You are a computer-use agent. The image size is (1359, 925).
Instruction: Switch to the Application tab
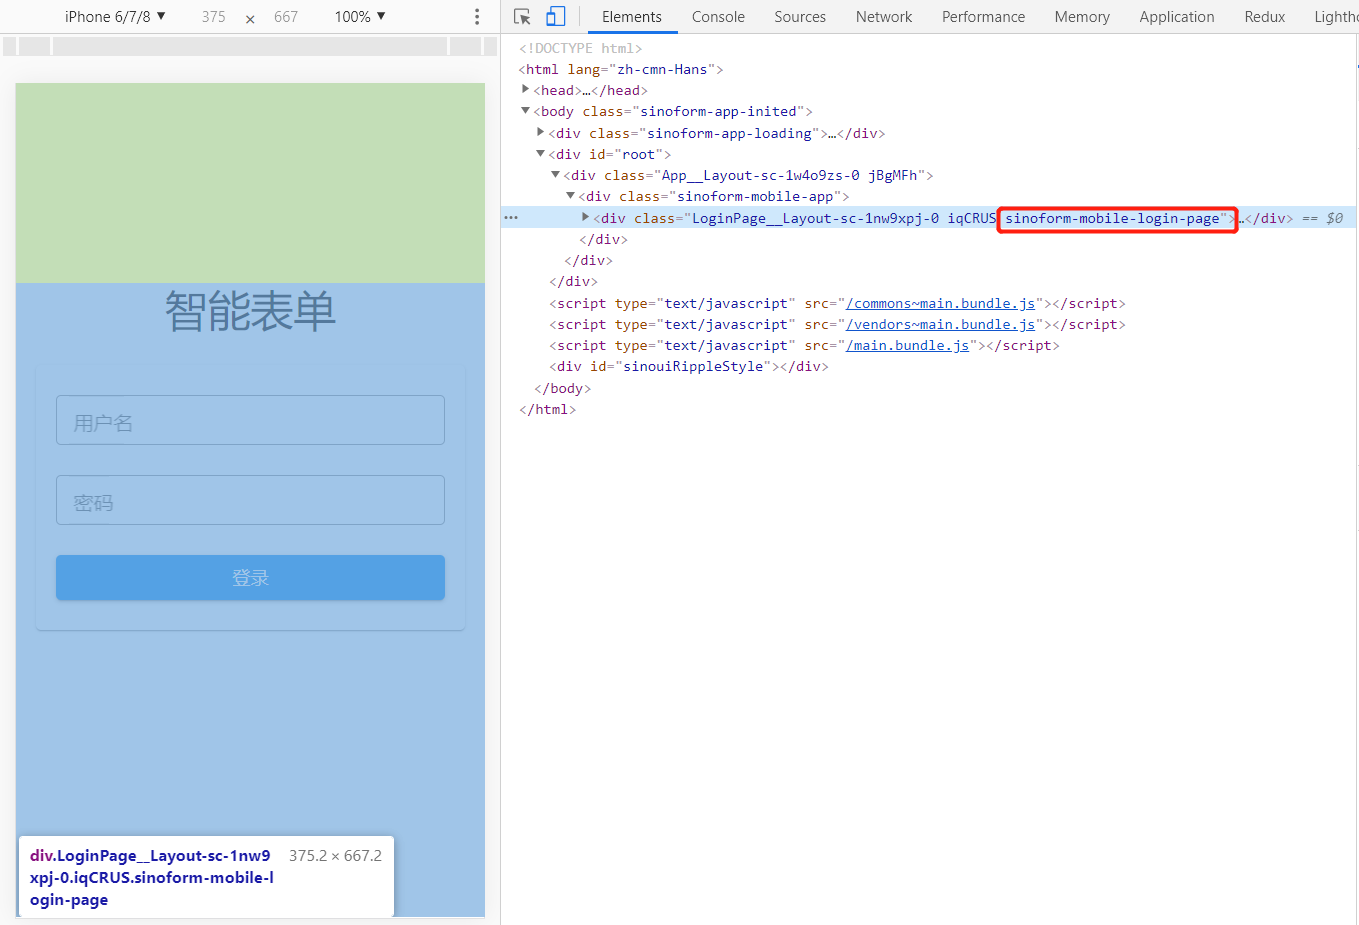coord(1177,17)
